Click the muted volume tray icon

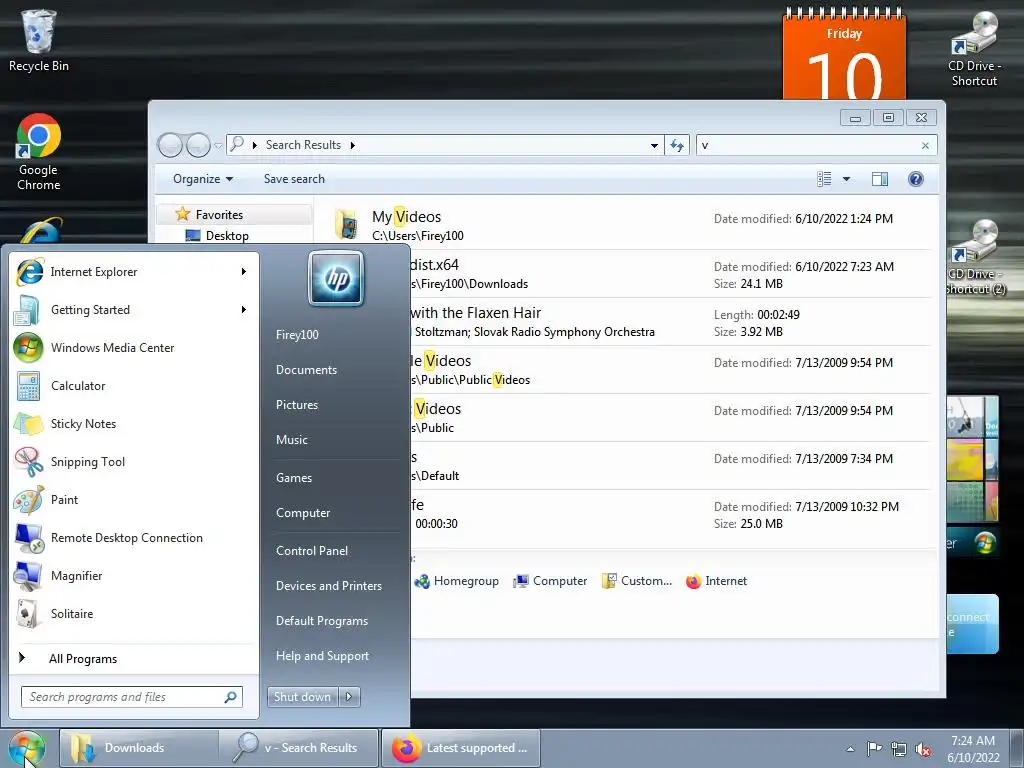click(x=923, y=748)
